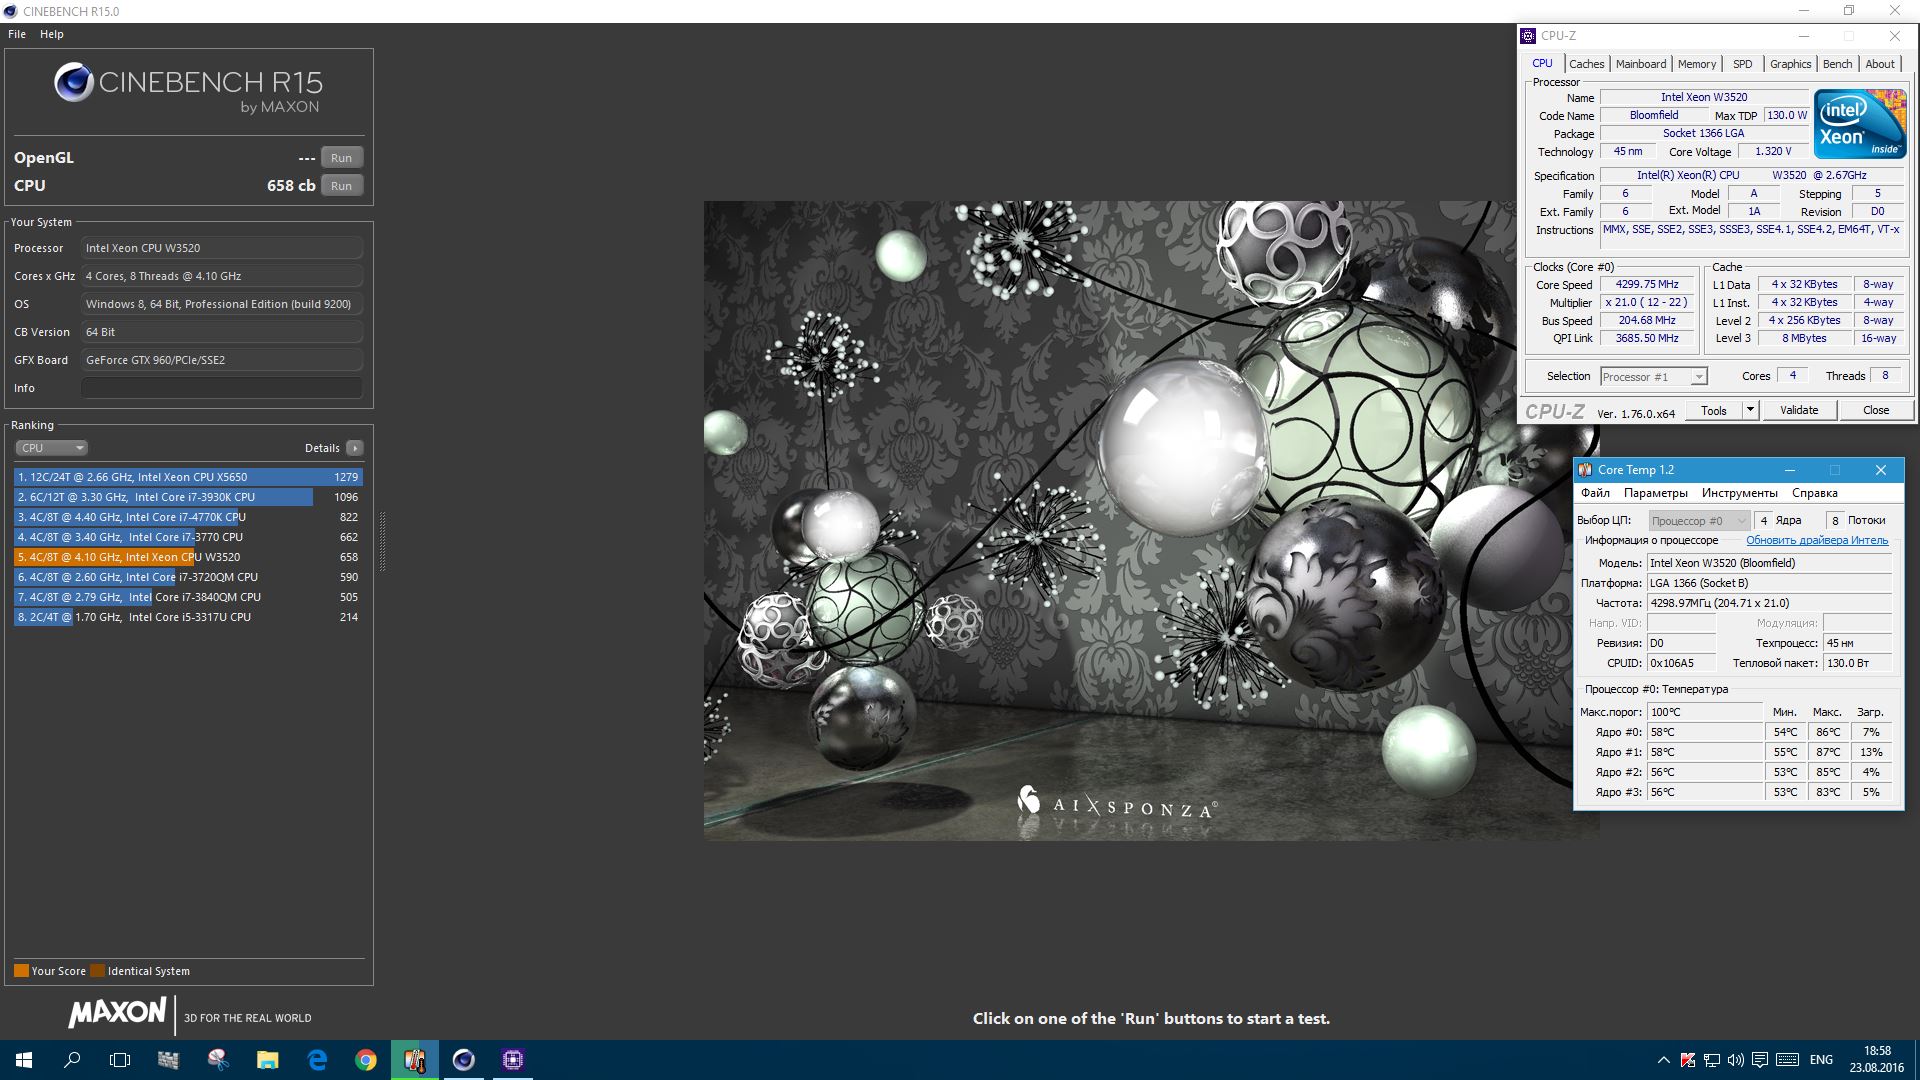Run the CPU benchmark test

341,186
